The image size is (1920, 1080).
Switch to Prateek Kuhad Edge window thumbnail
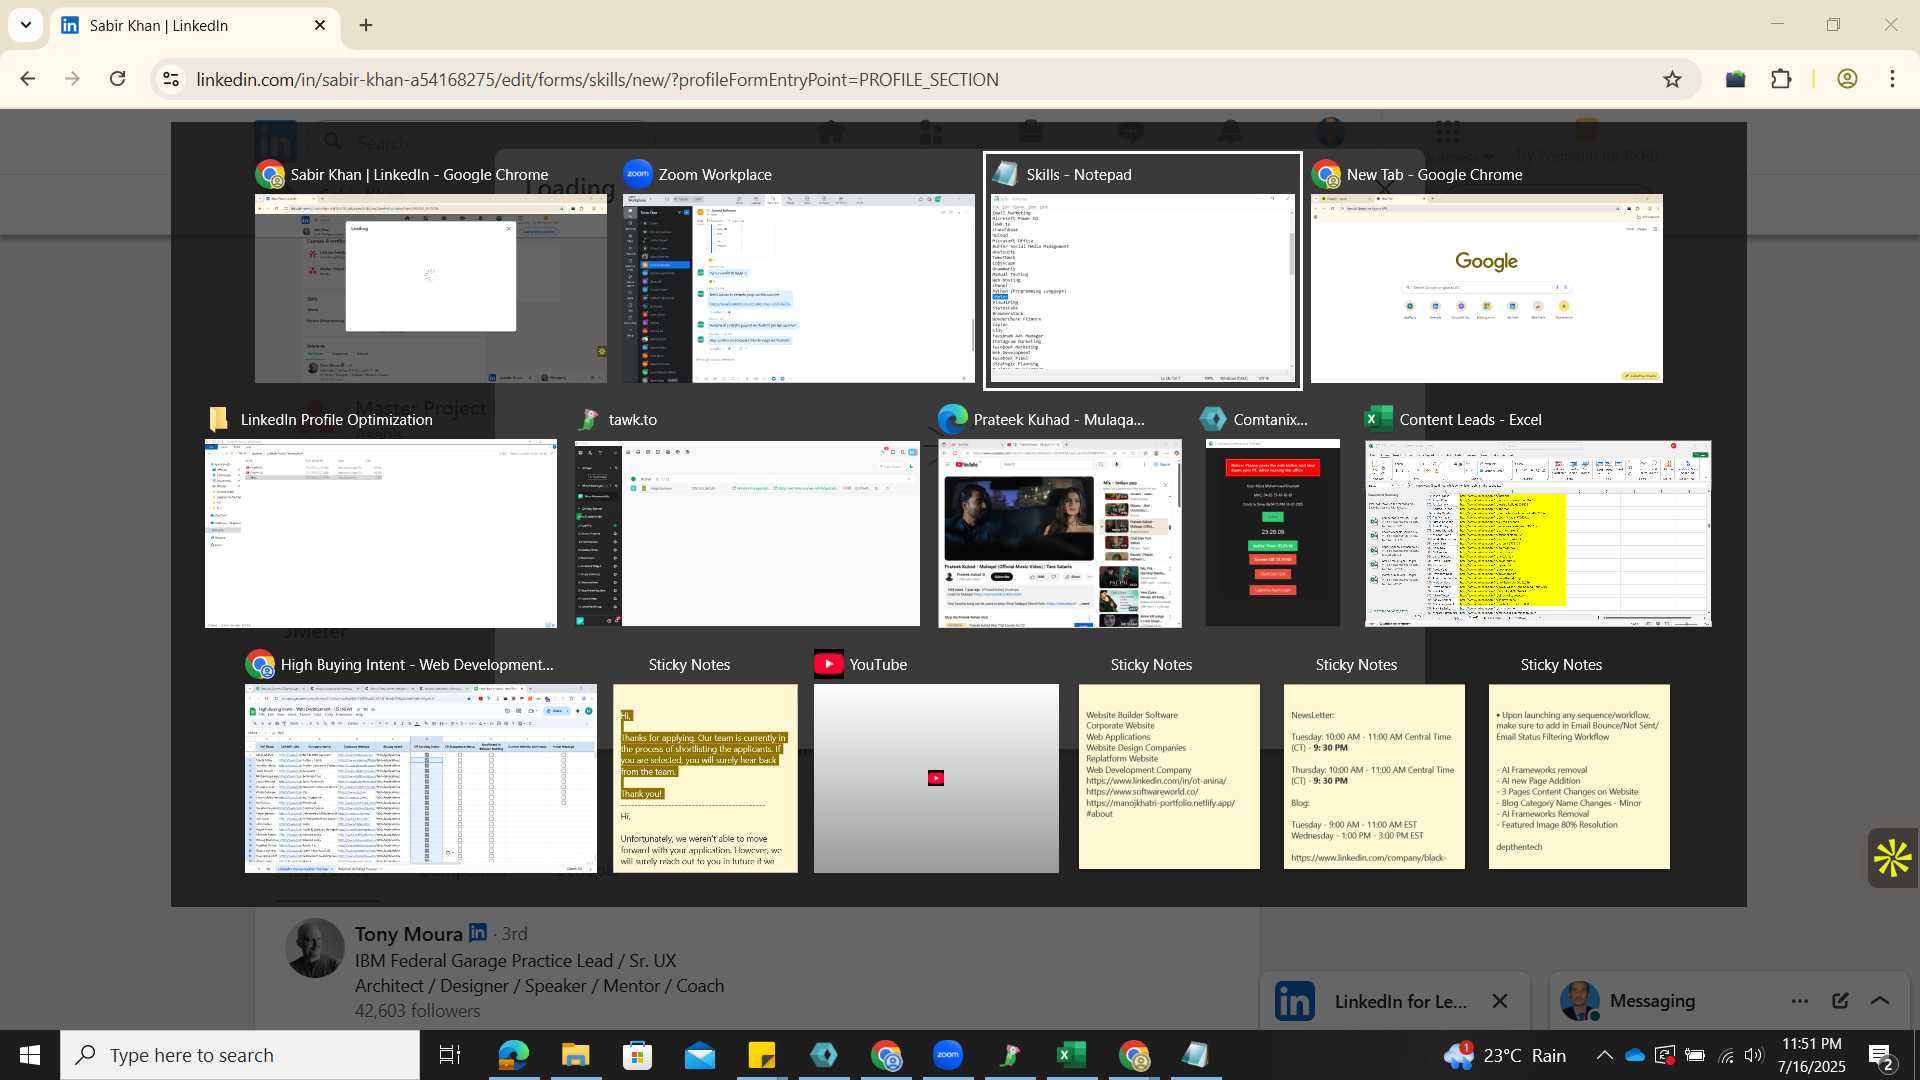pos(1060,533)
